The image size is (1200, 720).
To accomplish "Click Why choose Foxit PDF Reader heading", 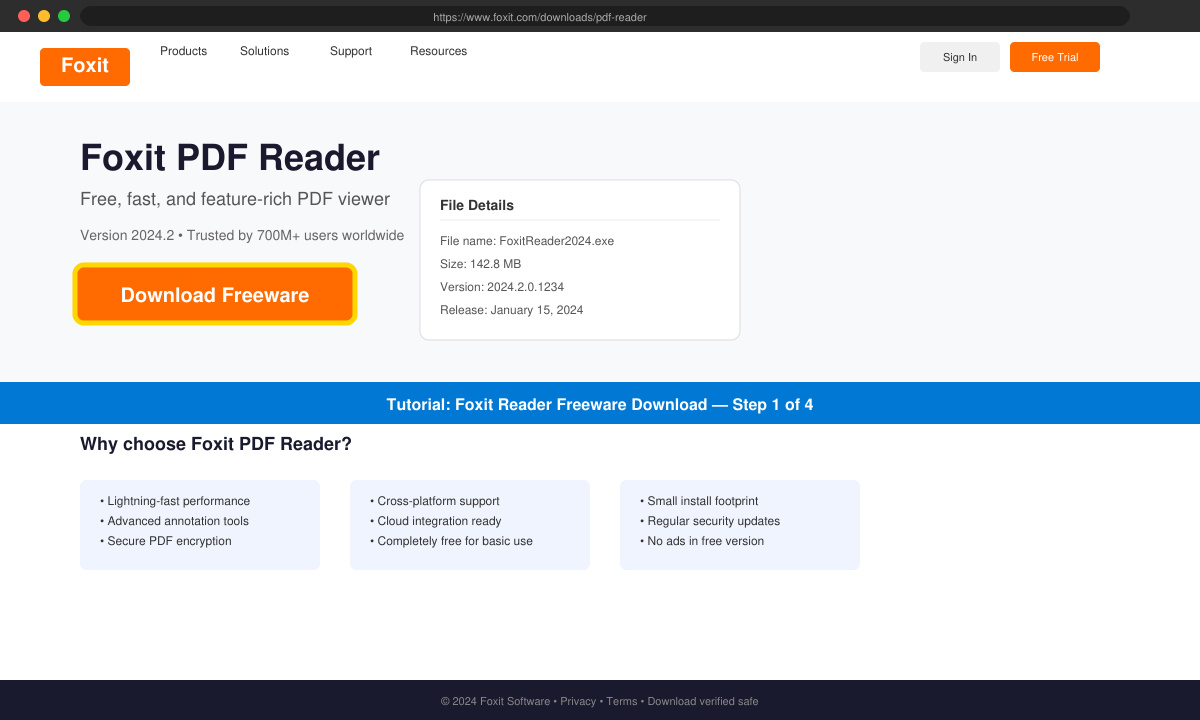I will 216,444.
